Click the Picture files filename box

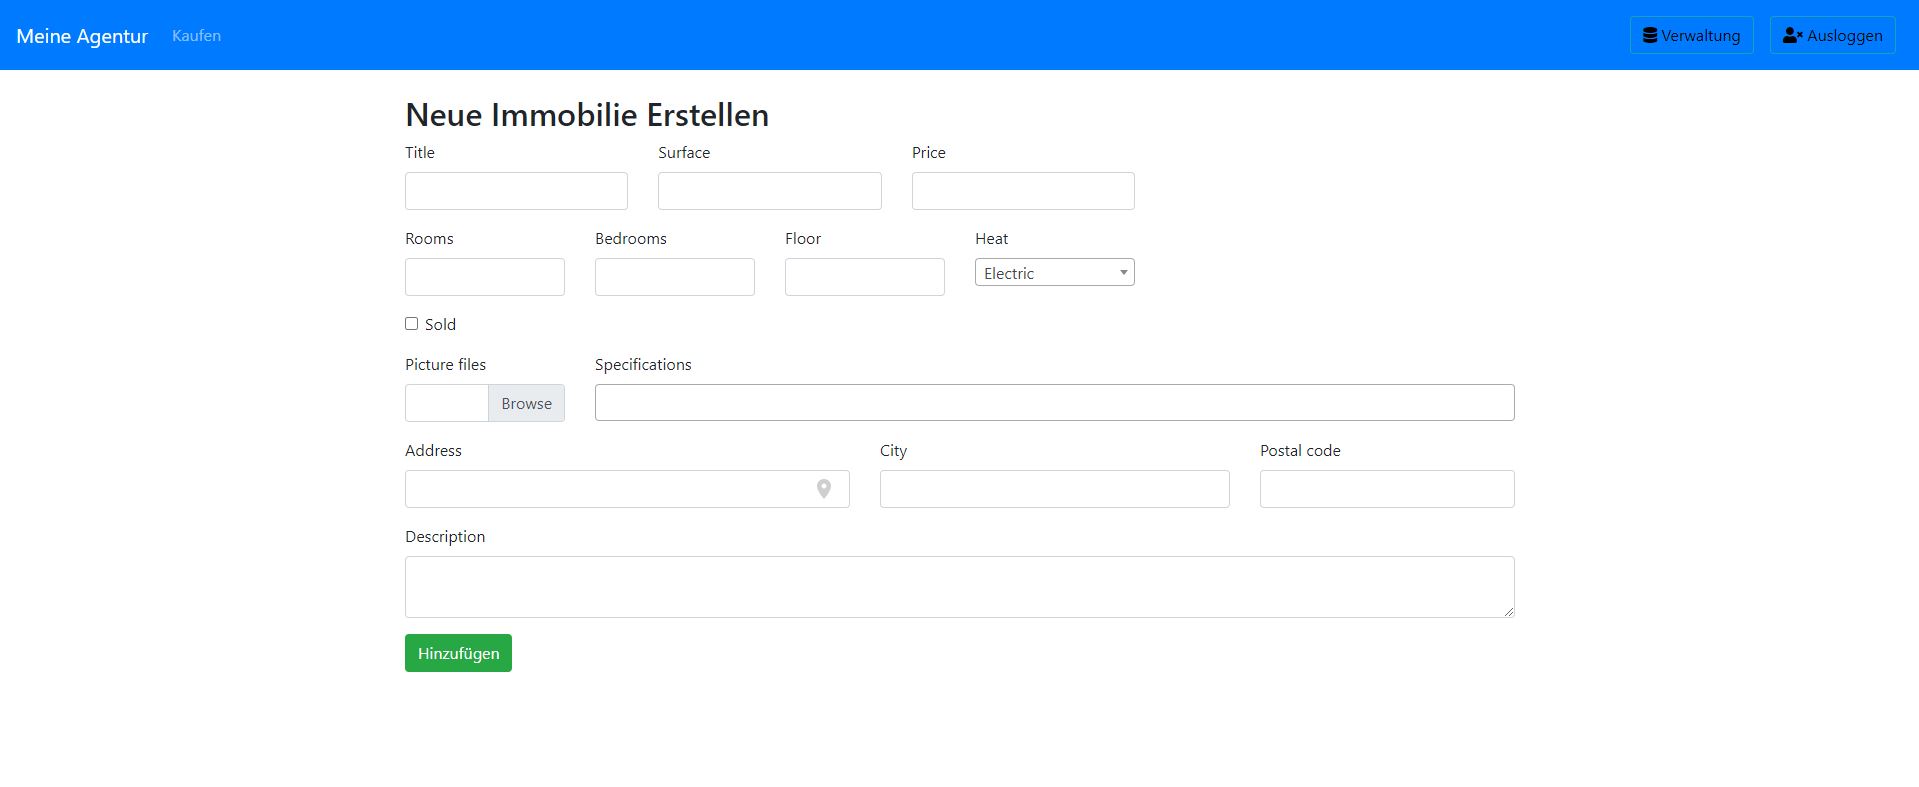(447, 403)
